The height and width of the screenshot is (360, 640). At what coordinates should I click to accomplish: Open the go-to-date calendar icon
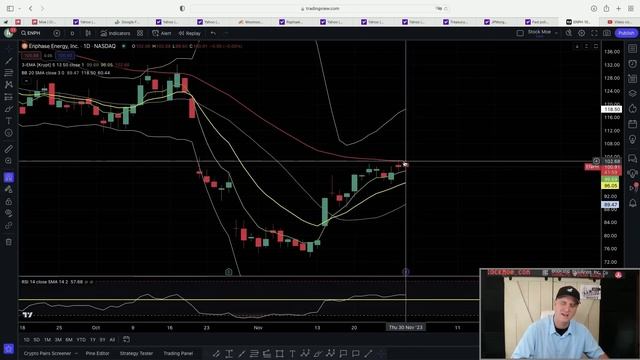126,340
